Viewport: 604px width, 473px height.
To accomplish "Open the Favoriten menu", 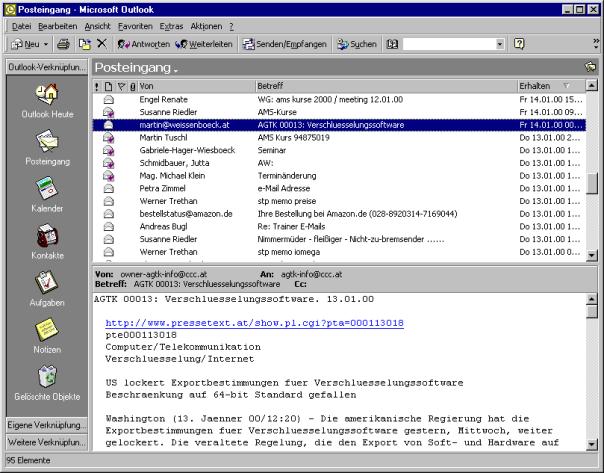I will 135,27.
